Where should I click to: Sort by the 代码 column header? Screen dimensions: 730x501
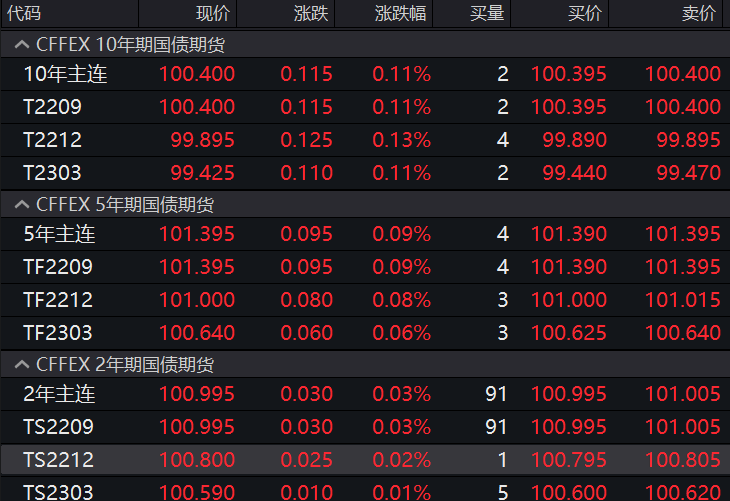pos(24,14)
